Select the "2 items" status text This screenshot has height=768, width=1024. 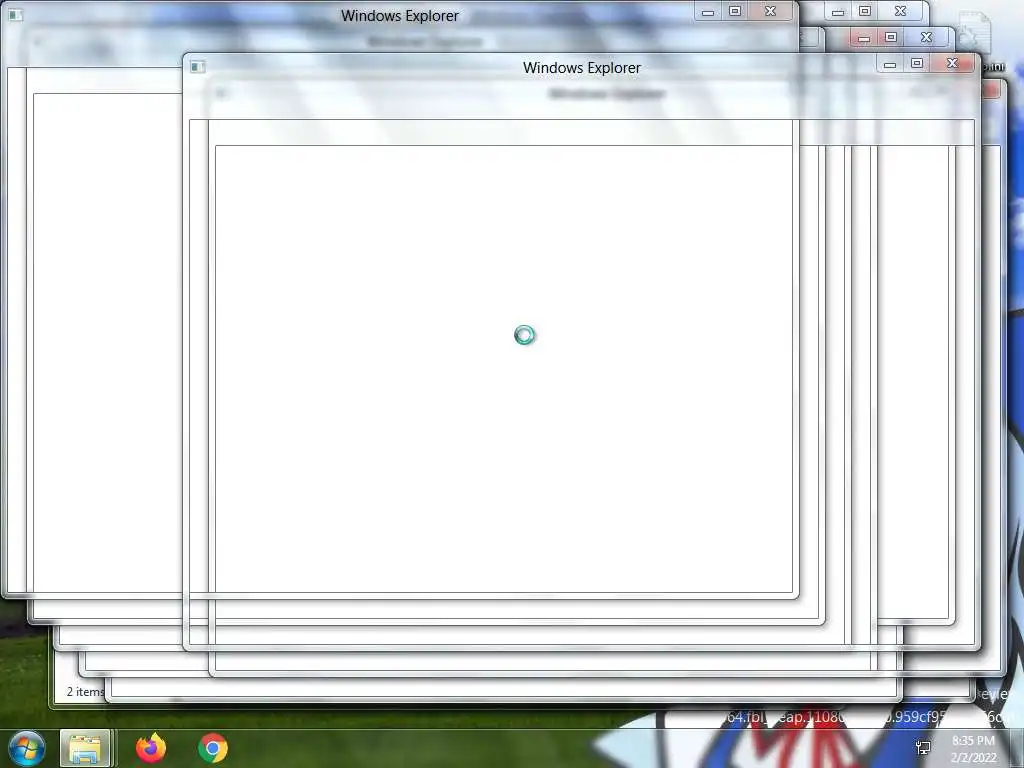coord(85,691)
